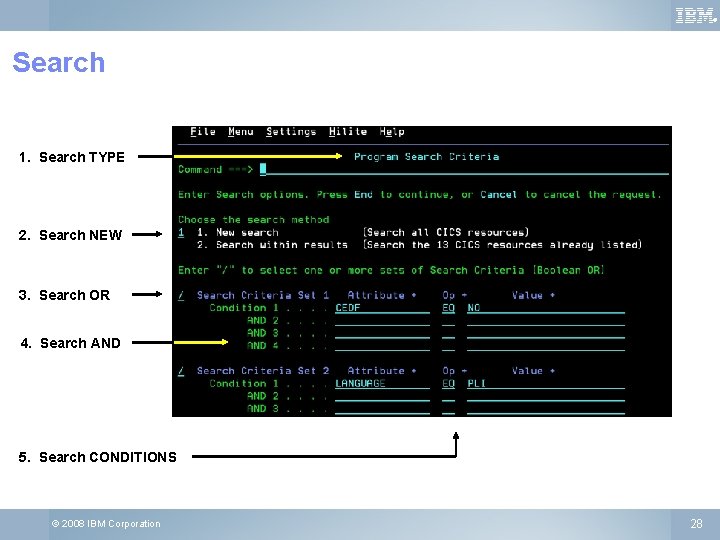Click the 'Search Criteria Set 2' label
The image size is (720, 540).
coord(263,371)
